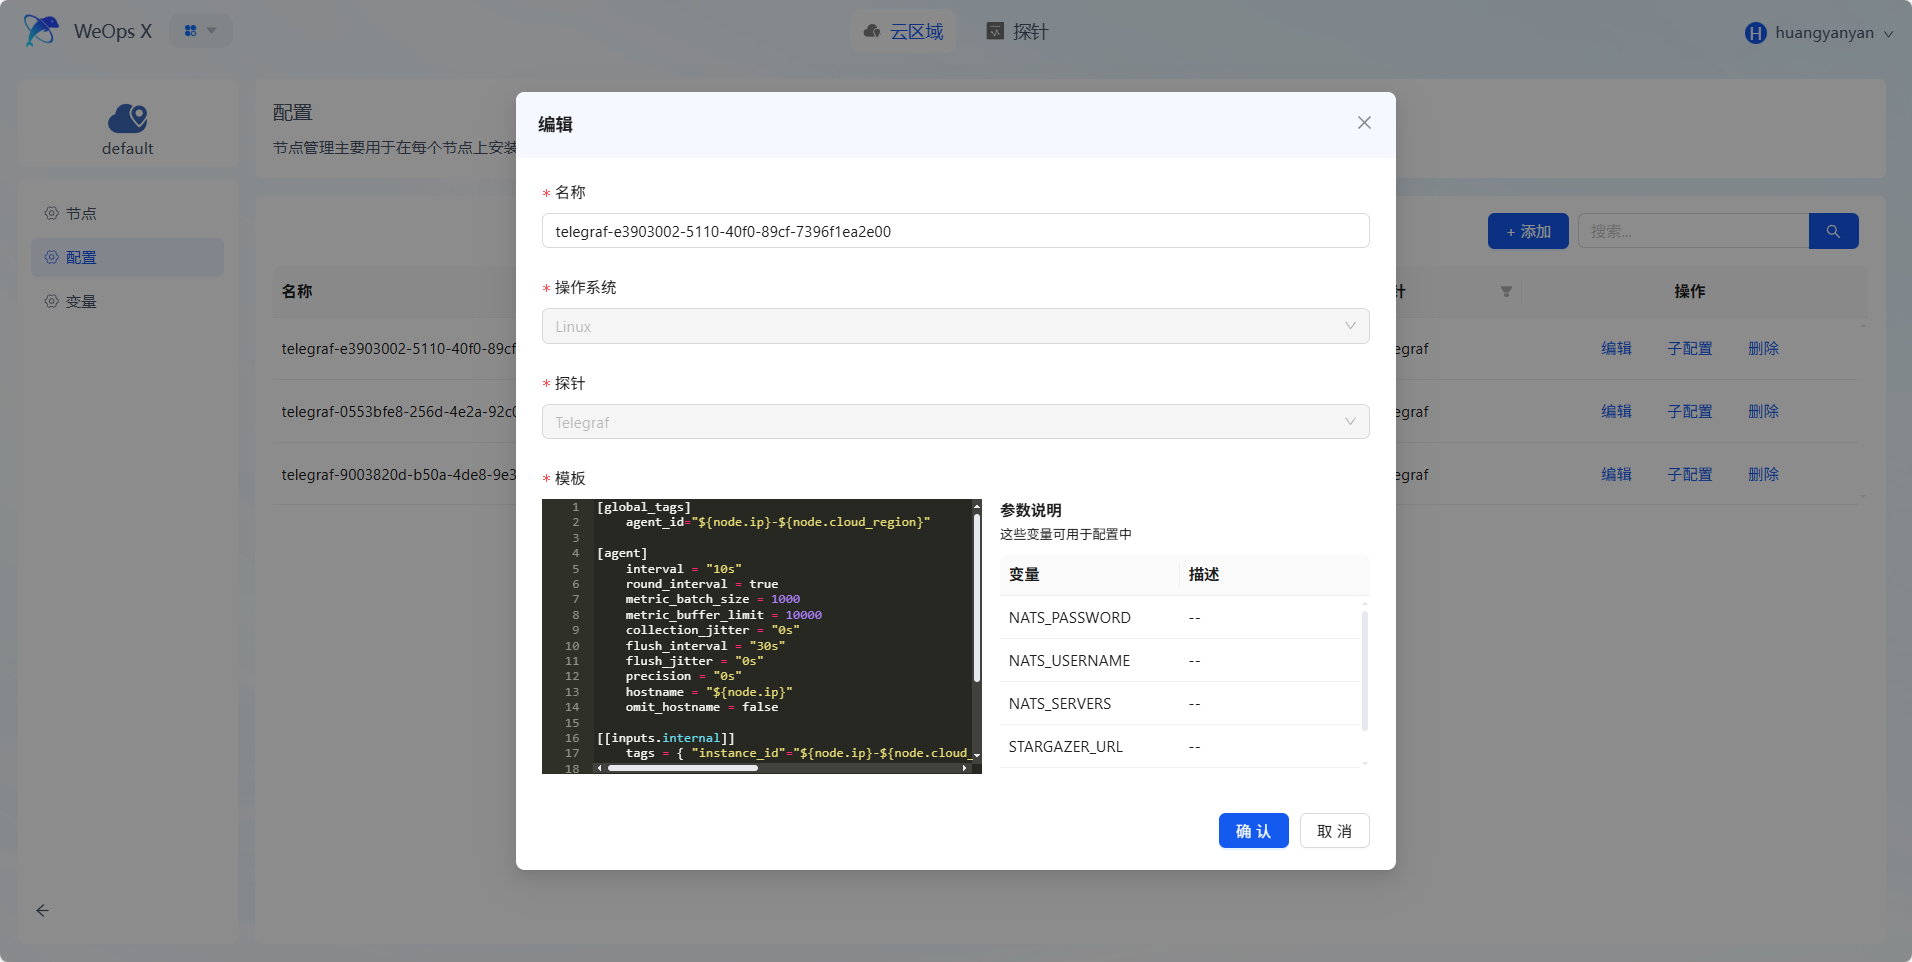
Task: Click the gear icon beside 节点
Action: [52, 214]
